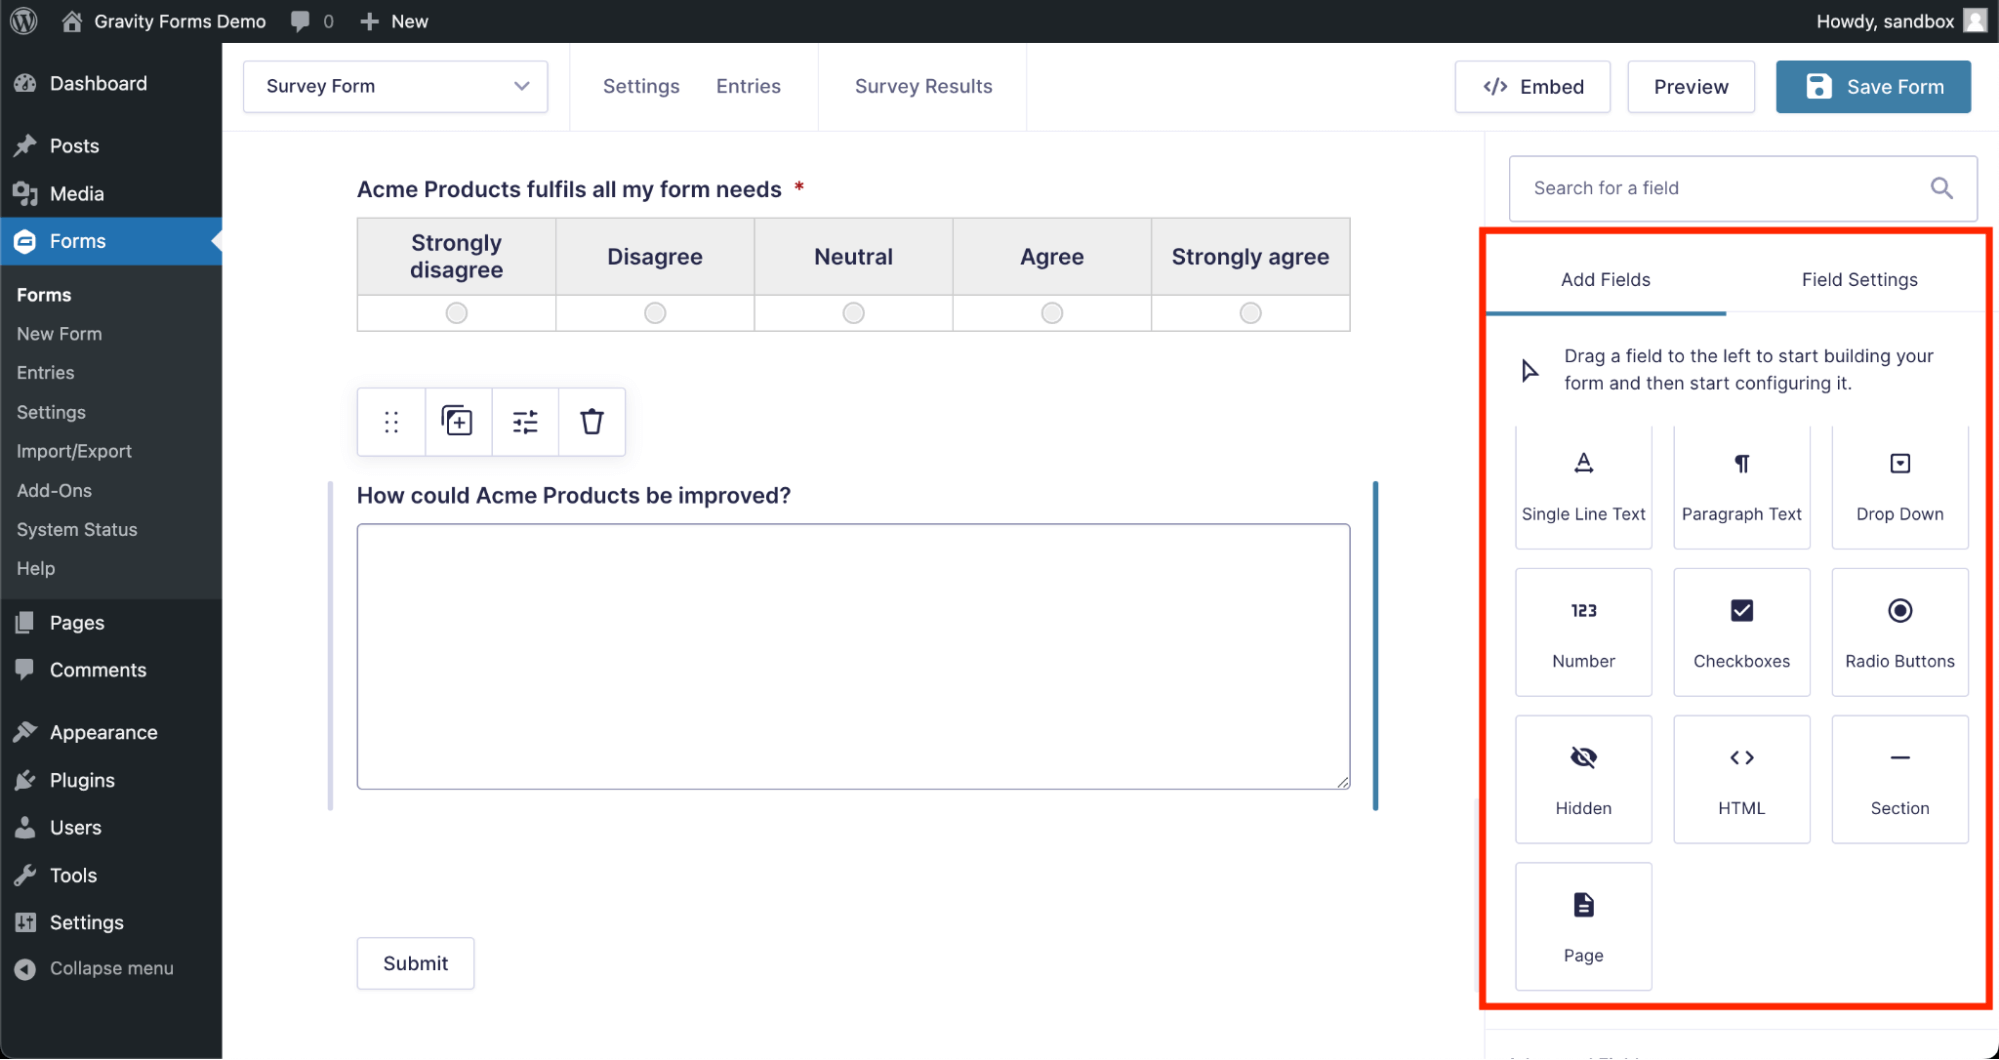The width and height of the screenshot is (1999, 1060).
Task: Click the duplicate field icon
Action: [x=458, y=422]
